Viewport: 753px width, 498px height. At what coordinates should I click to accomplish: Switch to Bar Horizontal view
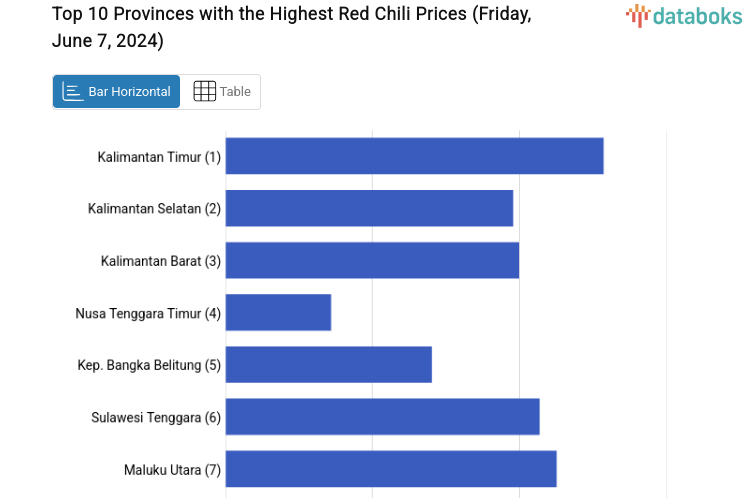click(x=117, y=92)
